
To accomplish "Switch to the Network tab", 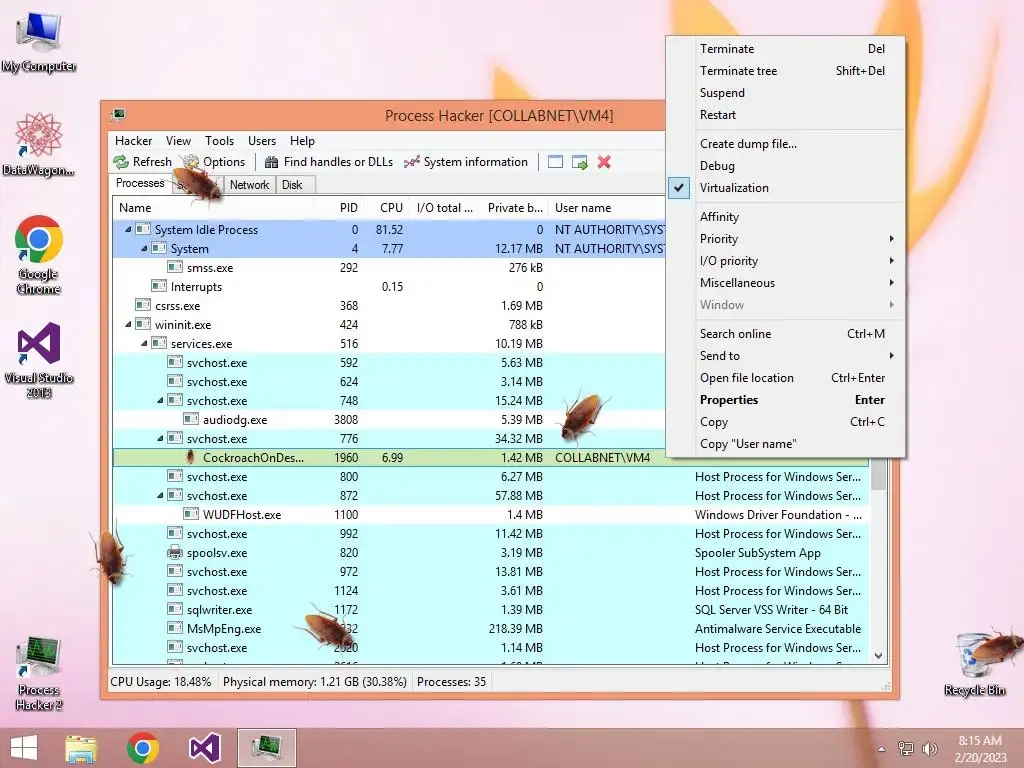I will [x=249, y=185].
